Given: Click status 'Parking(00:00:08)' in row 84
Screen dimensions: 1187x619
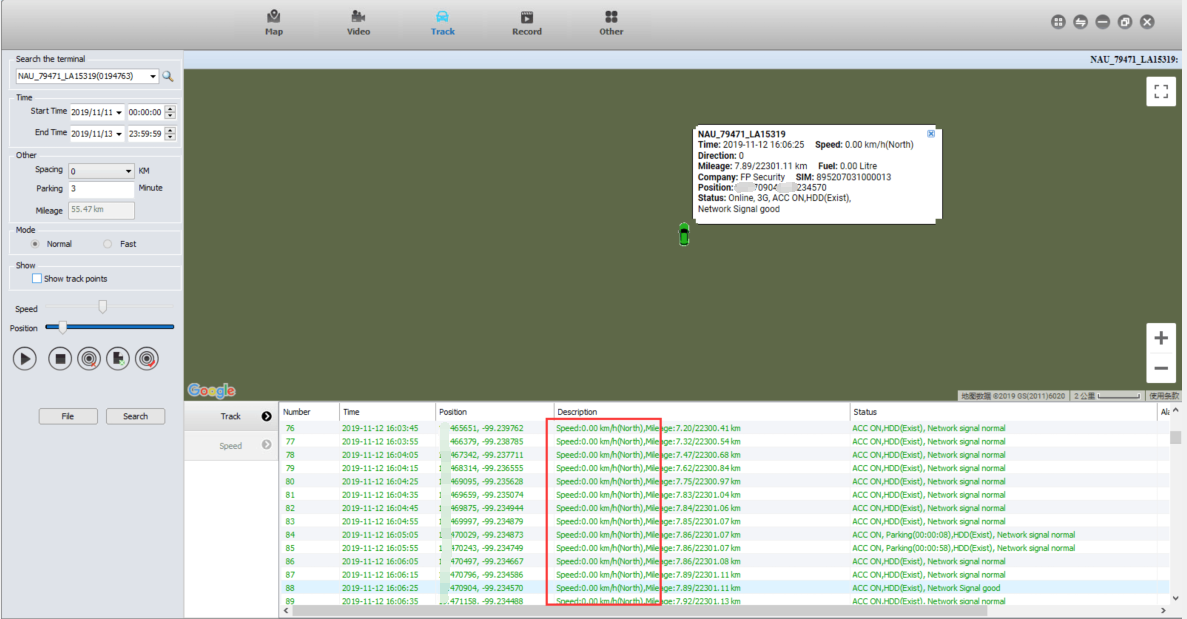Looking at the screenshot, I should point(918,534).
